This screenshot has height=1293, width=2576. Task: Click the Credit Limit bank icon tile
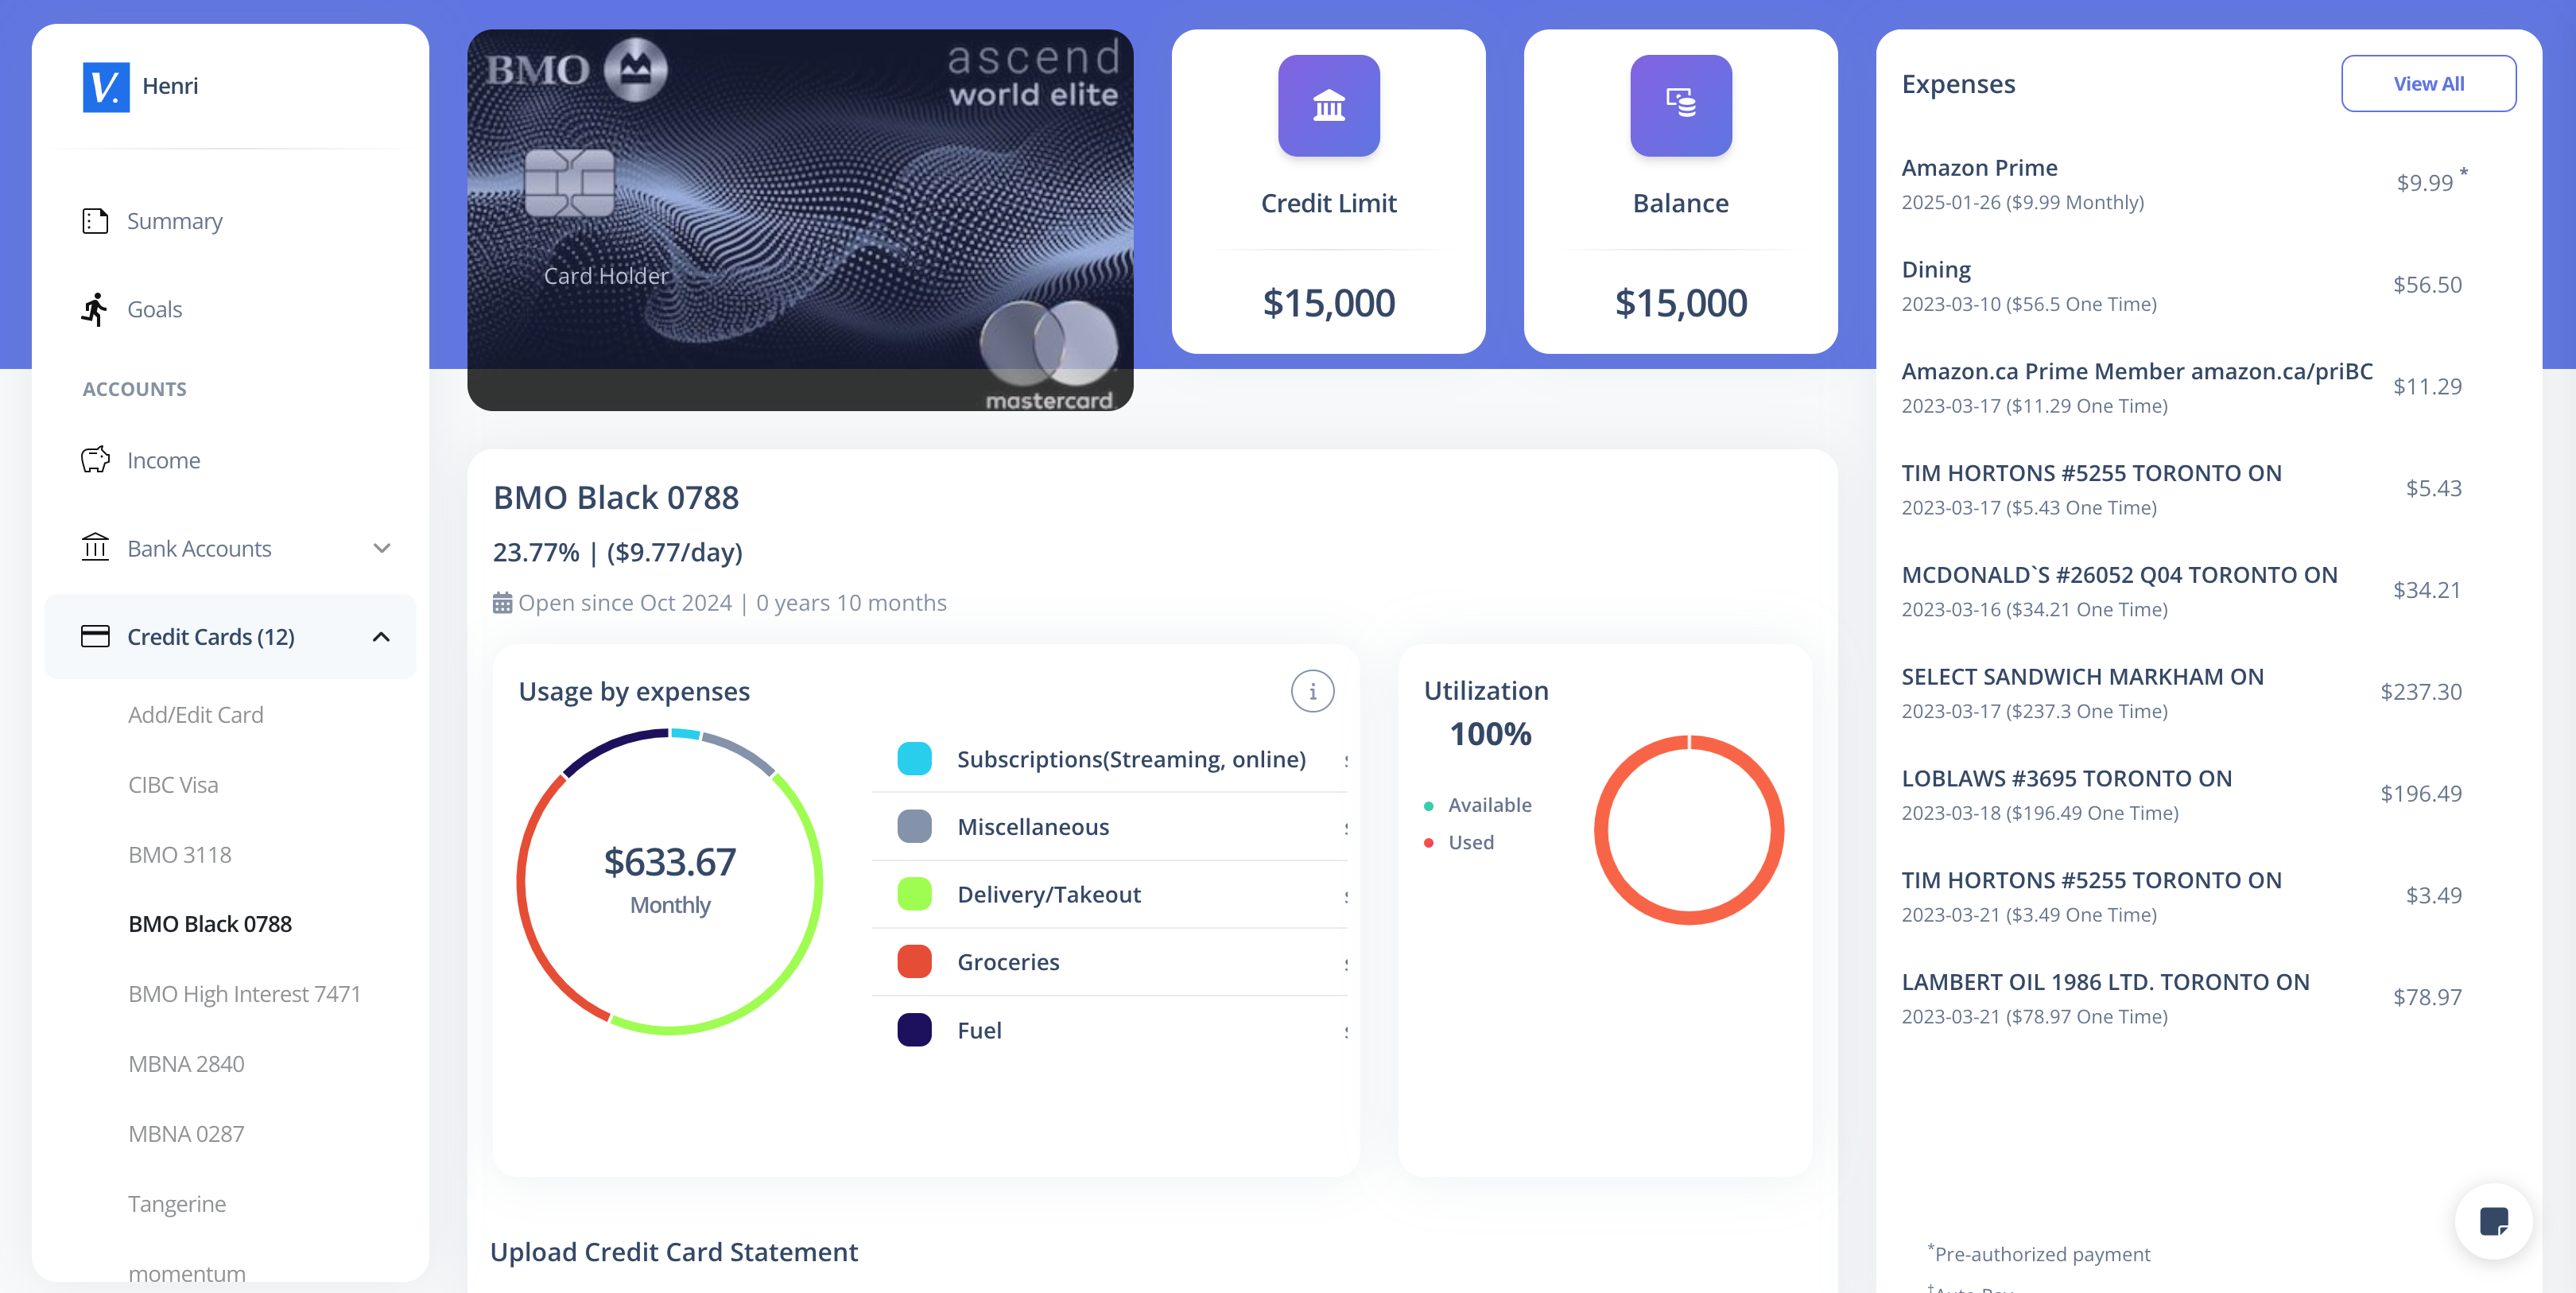(x=1329, y=106)
